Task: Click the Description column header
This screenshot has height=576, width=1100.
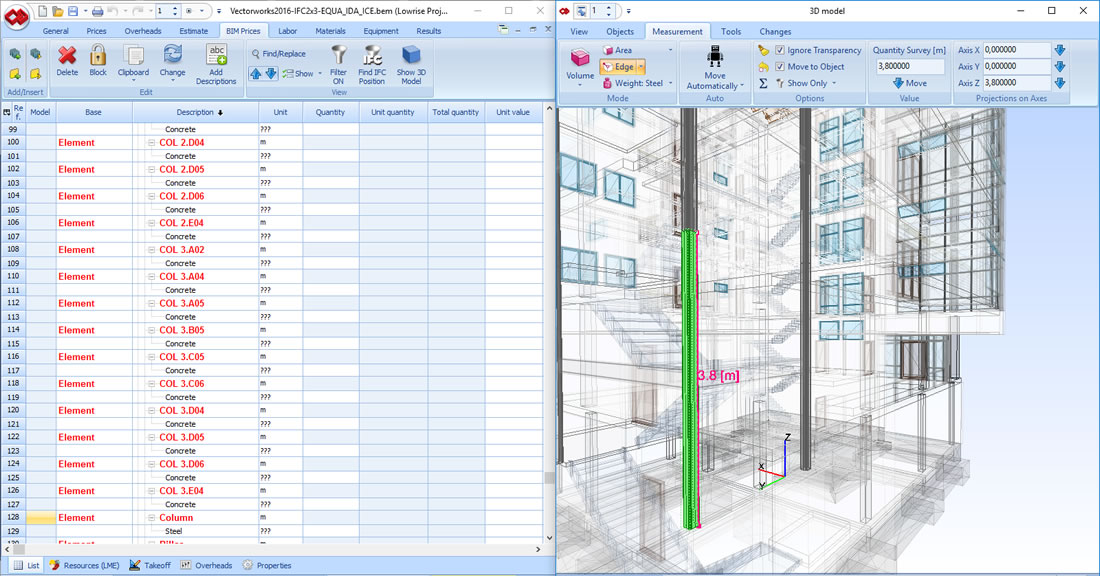Action: (x=195, y=112)
